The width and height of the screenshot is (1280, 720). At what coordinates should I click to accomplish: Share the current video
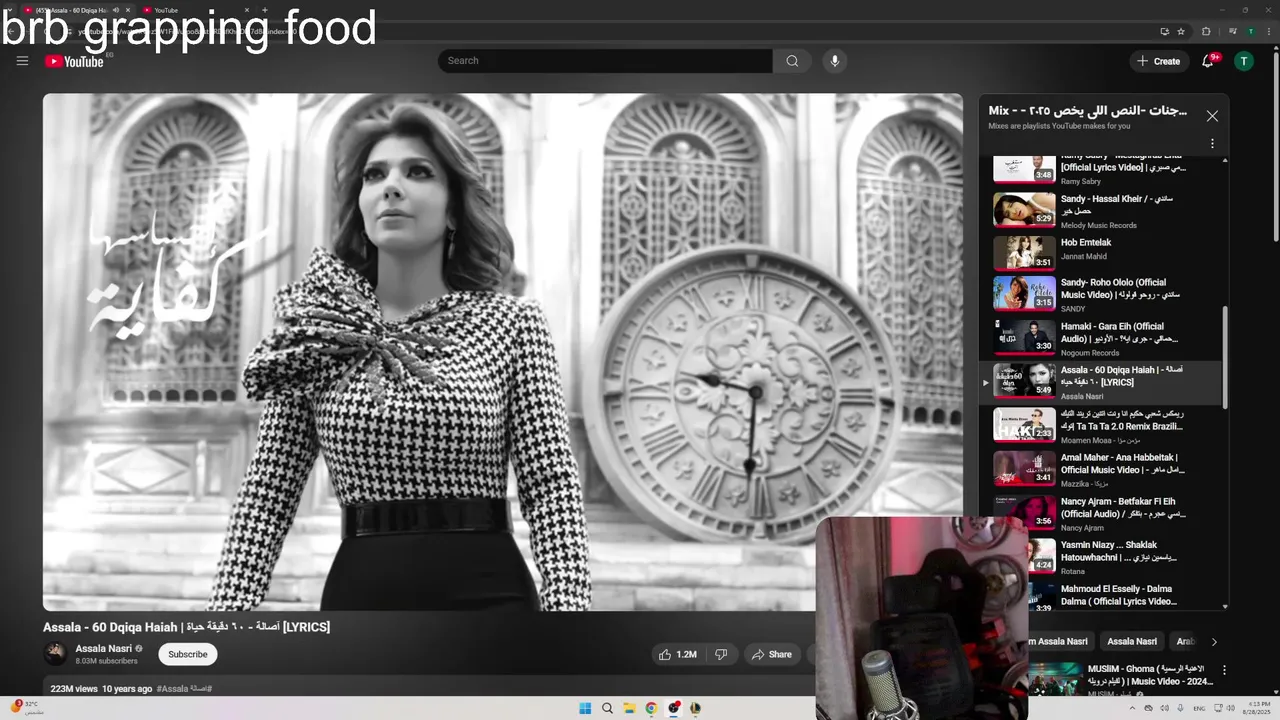pyautogui.click(x=771, y=655)
